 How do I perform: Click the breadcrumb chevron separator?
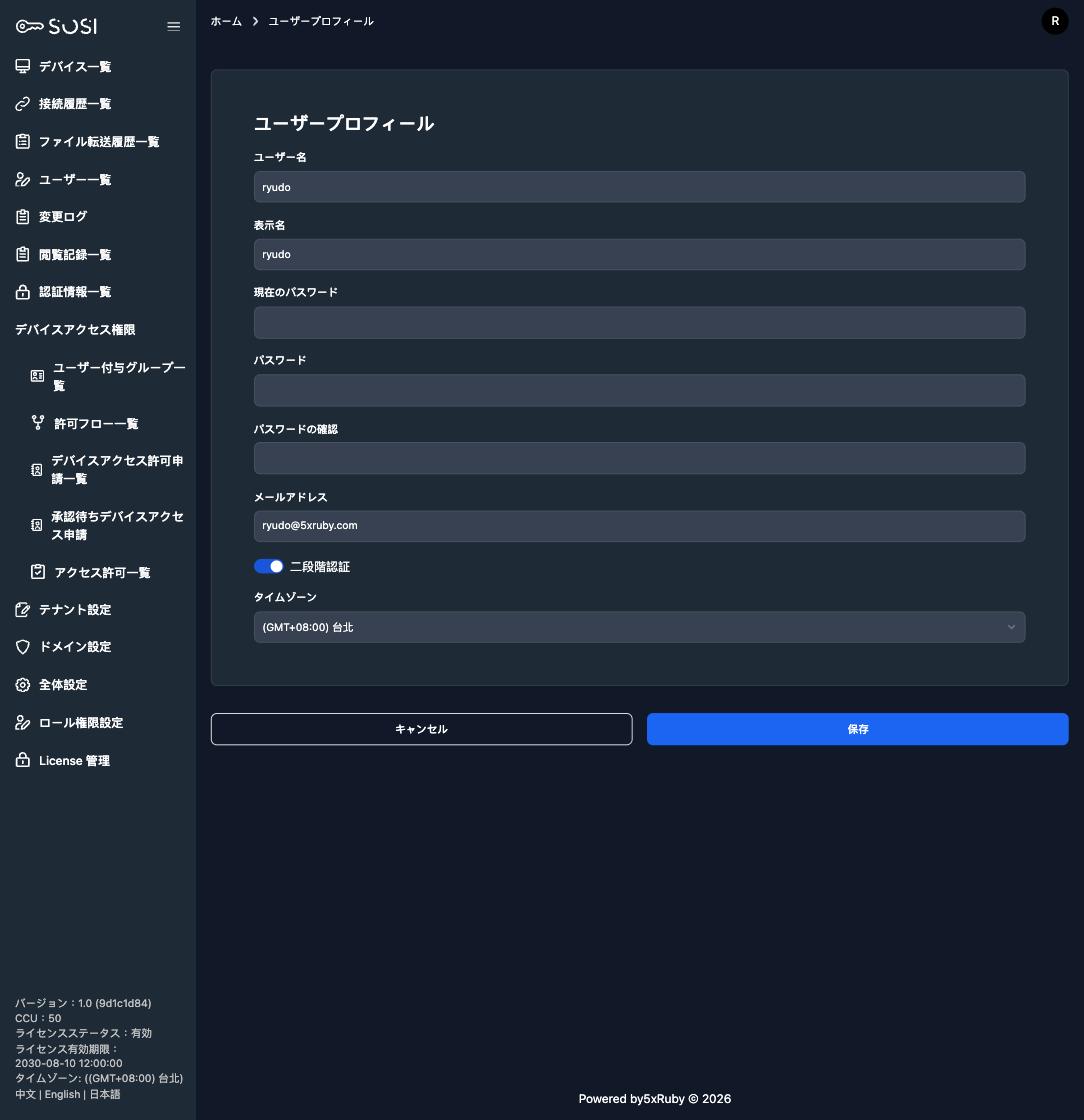255,21
